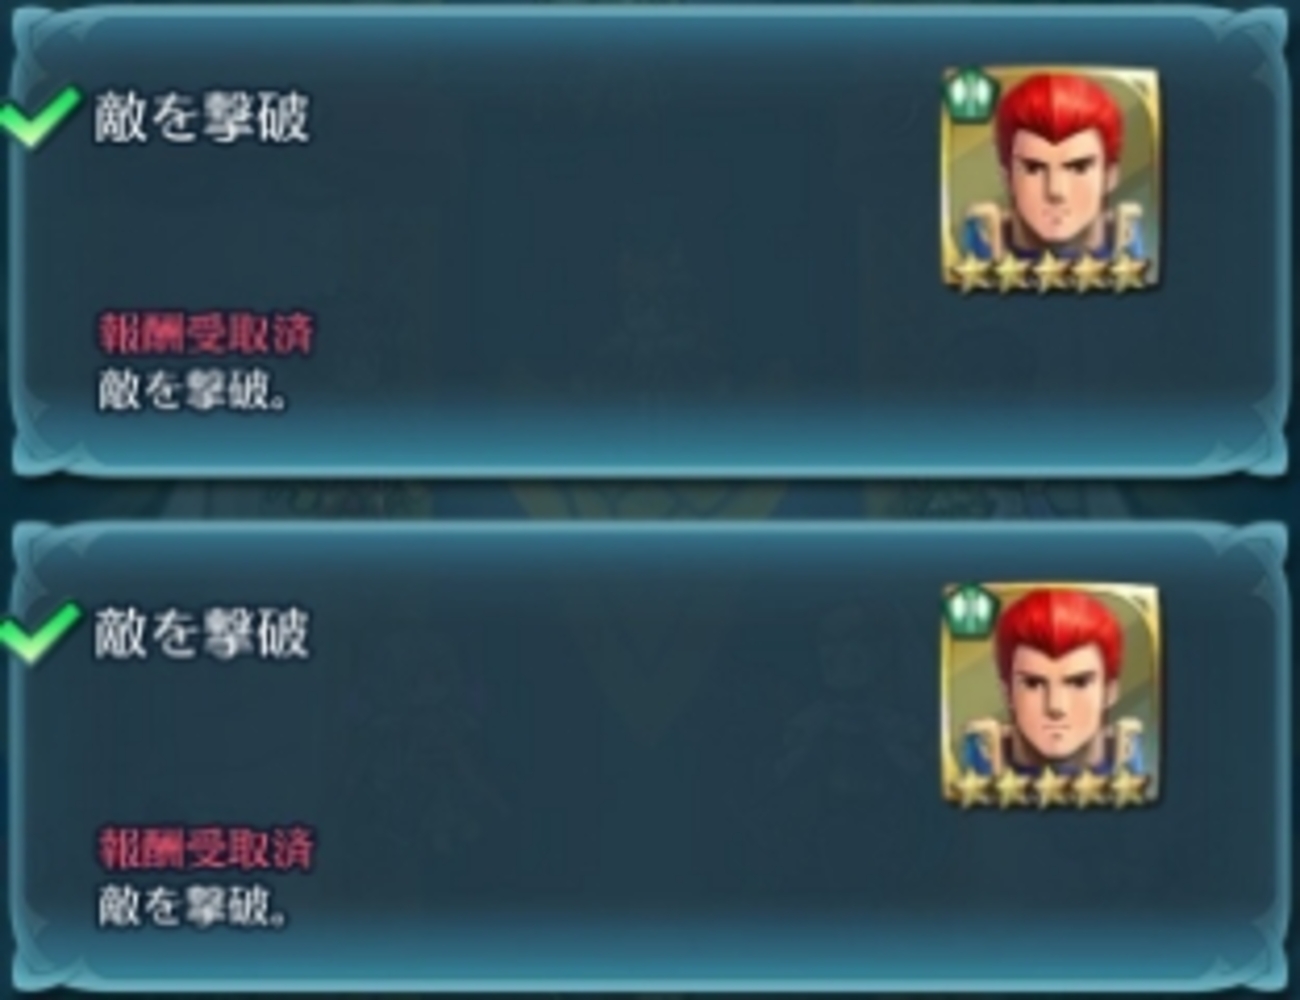Click first star on top hero's rating
1300x1000 pixels.
(969, 273)
